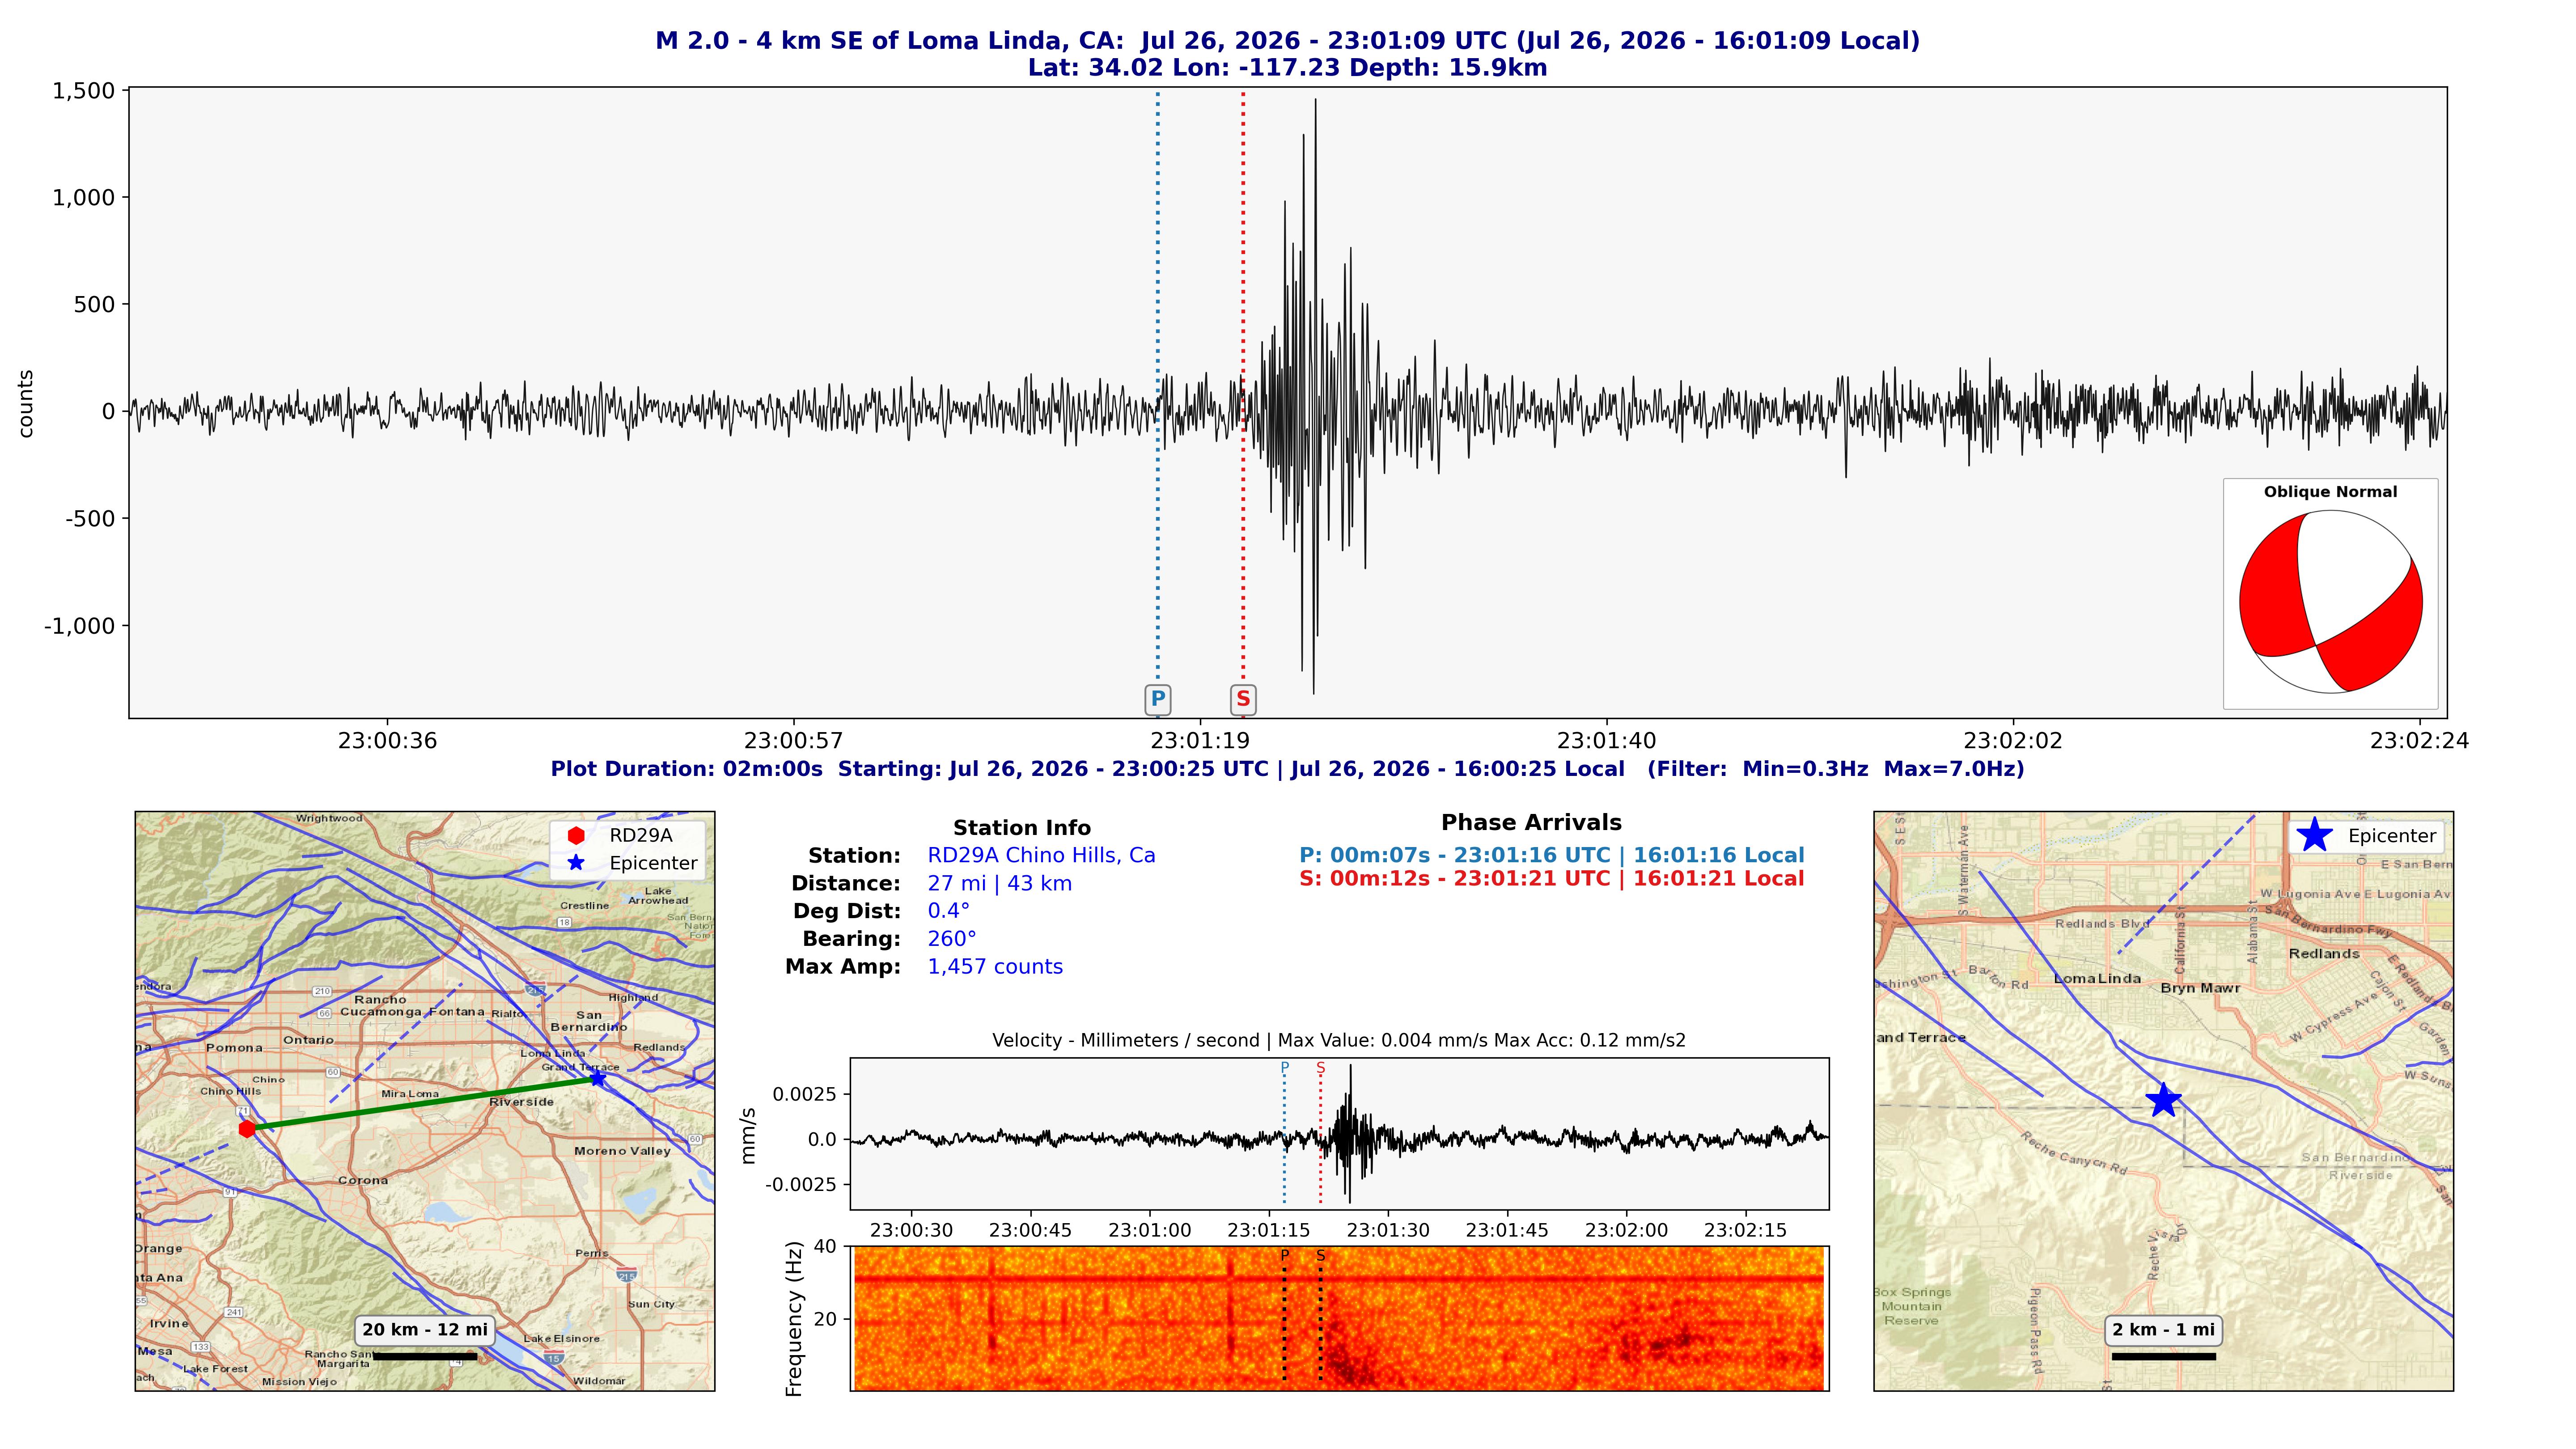Click the Route 133 shield near Irvine
The height and width of the screenshot is (1449, 2576).
coord(201,1347)
